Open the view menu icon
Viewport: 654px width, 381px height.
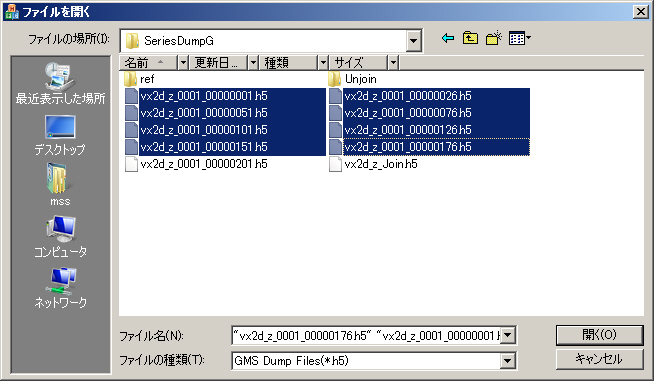519,38
